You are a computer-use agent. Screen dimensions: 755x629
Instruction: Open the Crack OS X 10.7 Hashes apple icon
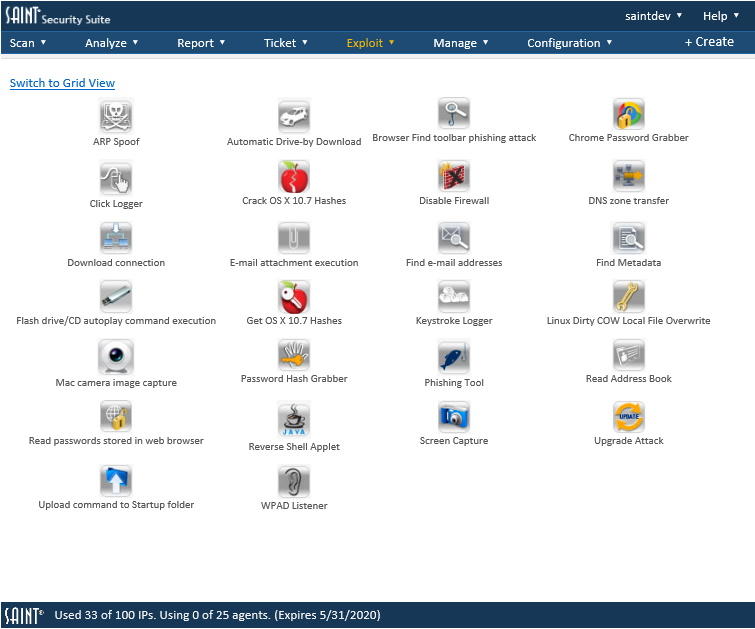pyautogui.click(x=294, y=176)
